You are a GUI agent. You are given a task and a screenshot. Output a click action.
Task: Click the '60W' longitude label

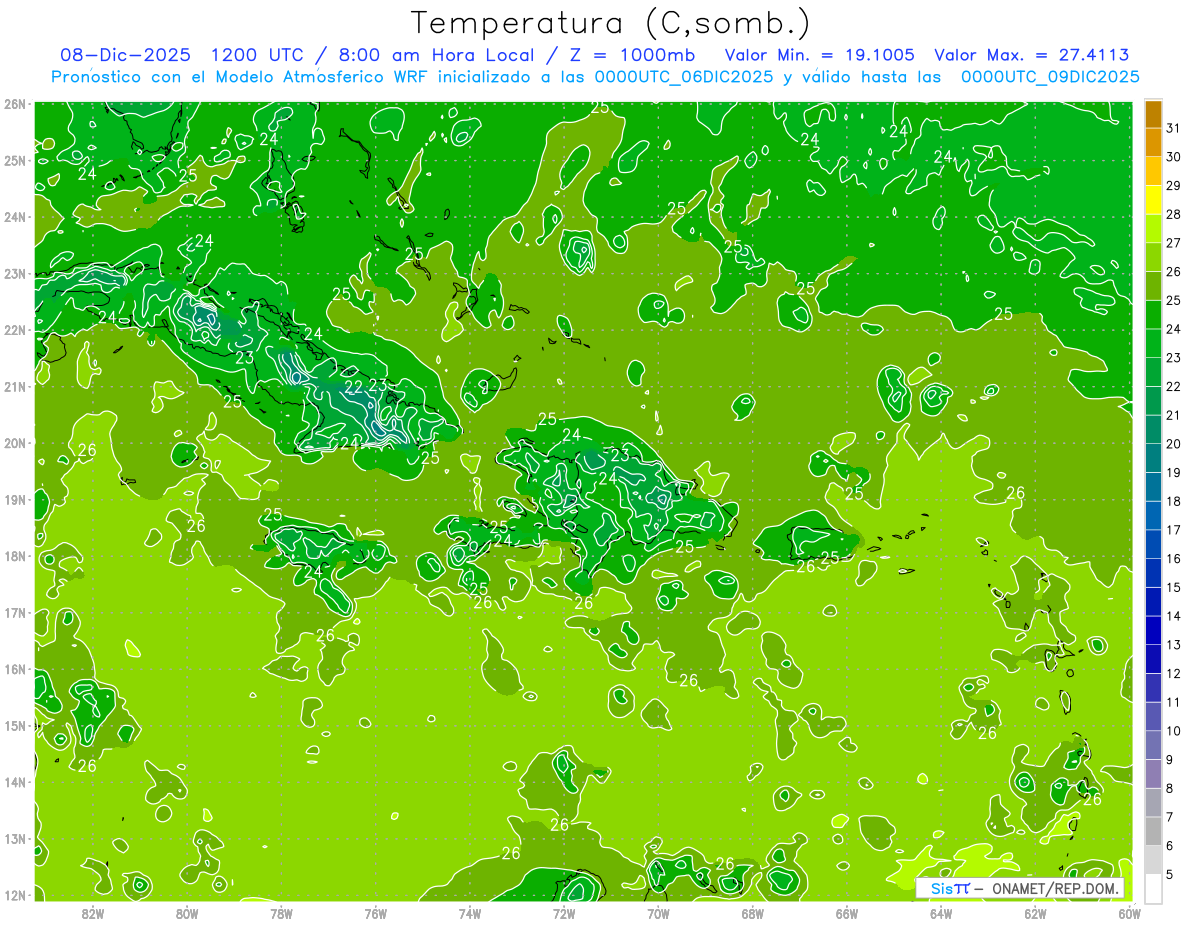click(1128, 913)
